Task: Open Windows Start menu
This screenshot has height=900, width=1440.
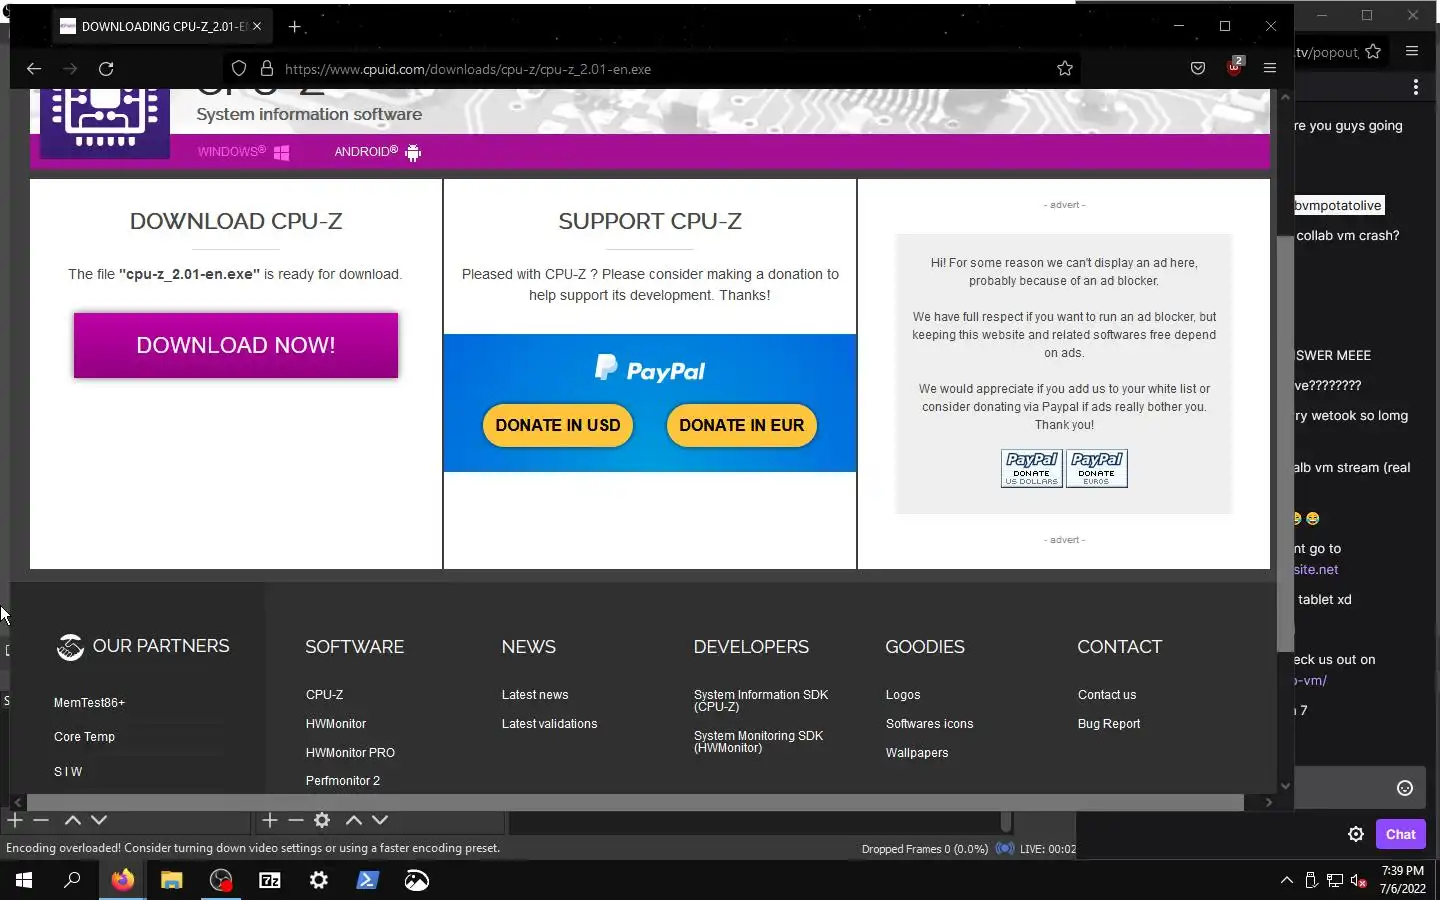Action: pyautogui.click(x=24, y=880)
